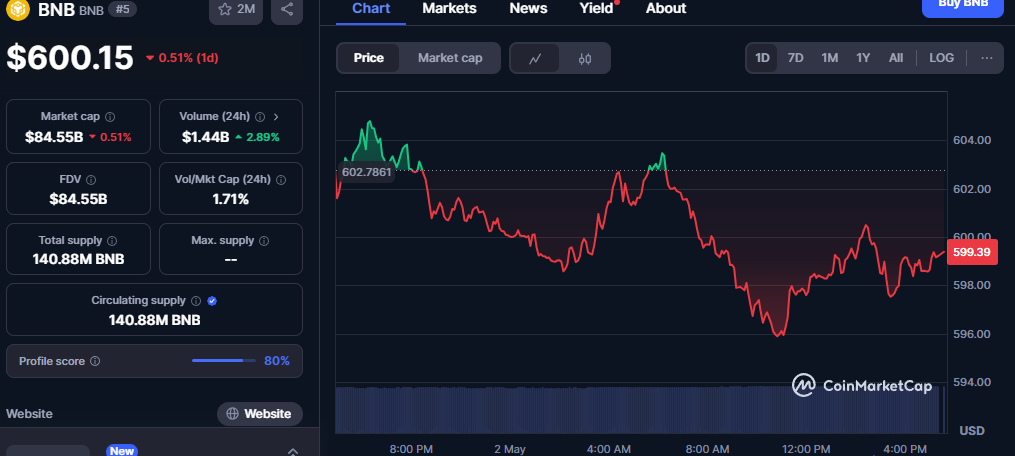Image resolution: width=1015 pixels, height=456 pixels.
Task: Click the New badge label
Action: point(122,451)
